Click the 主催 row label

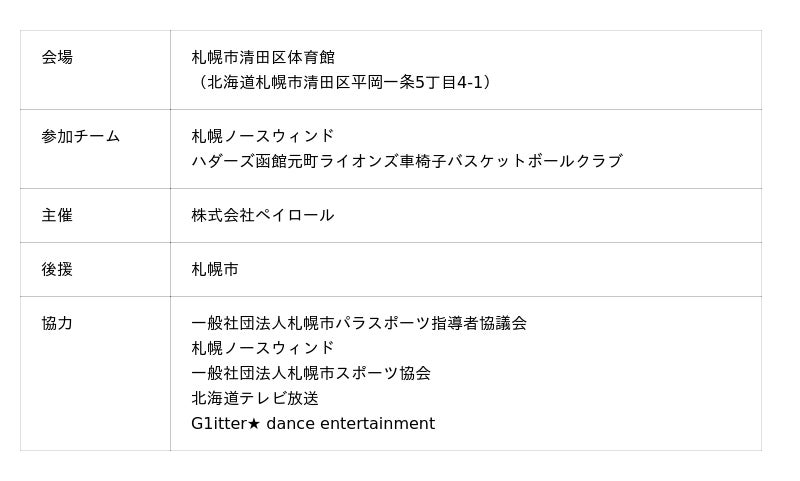pyautogui.click(x=57, y=216)
